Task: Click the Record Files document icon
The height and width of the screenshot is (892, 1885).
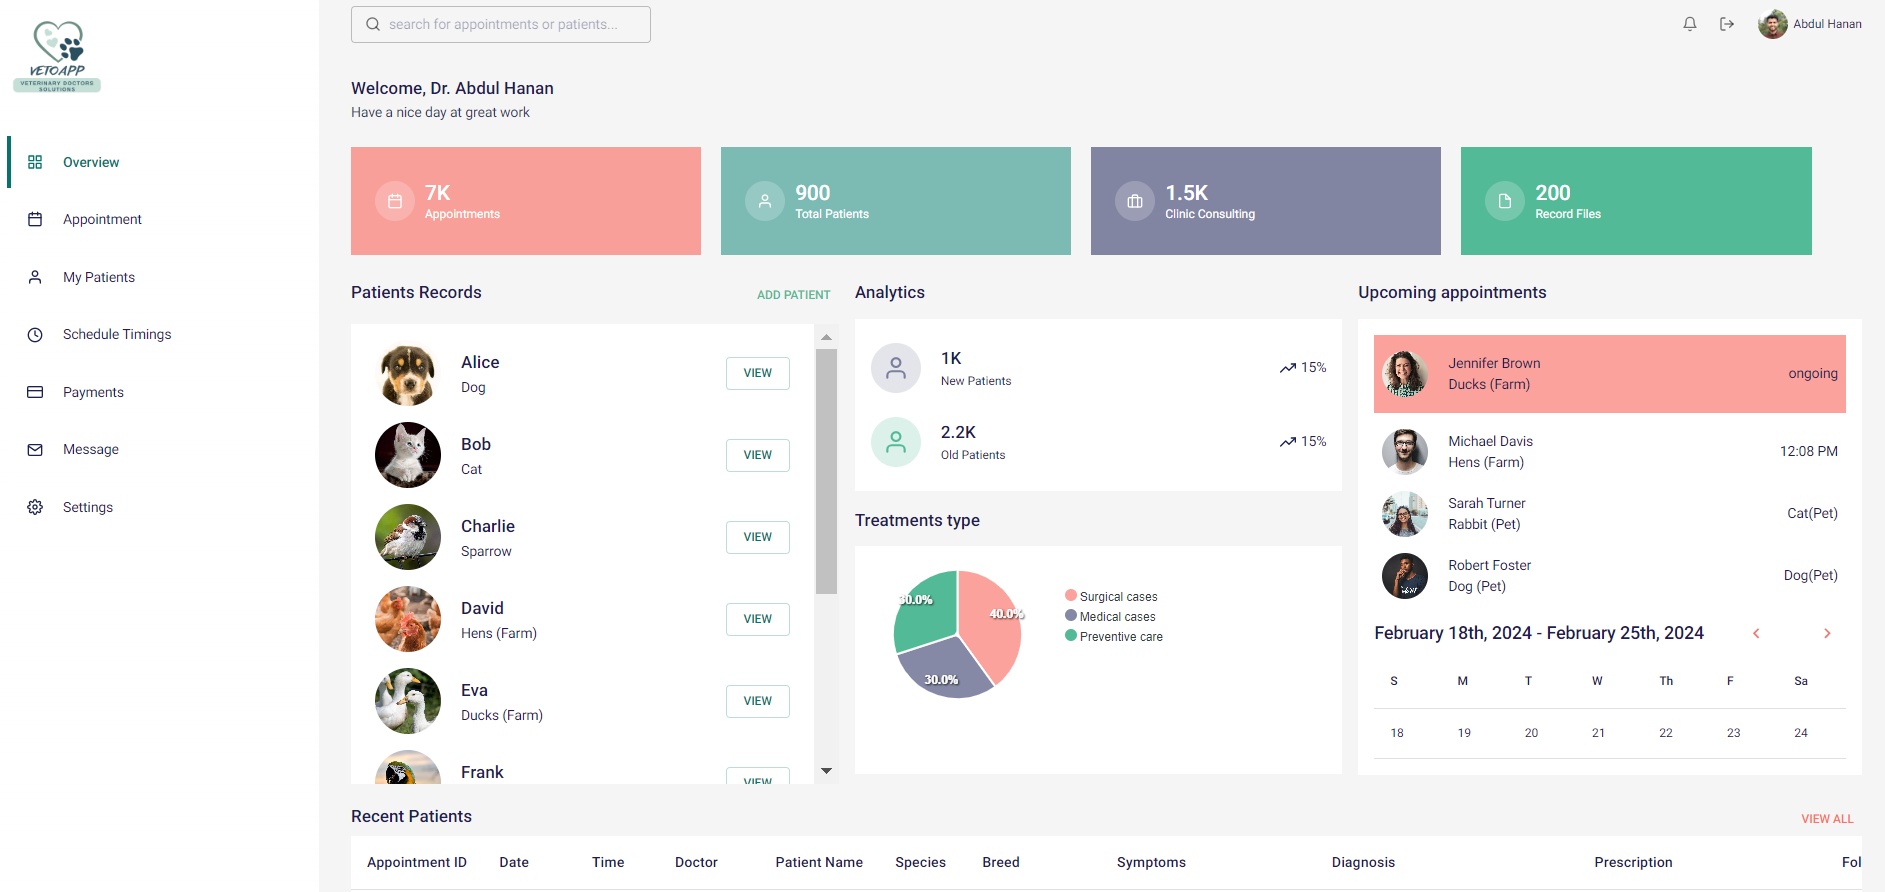Action: pos(1505,201)
